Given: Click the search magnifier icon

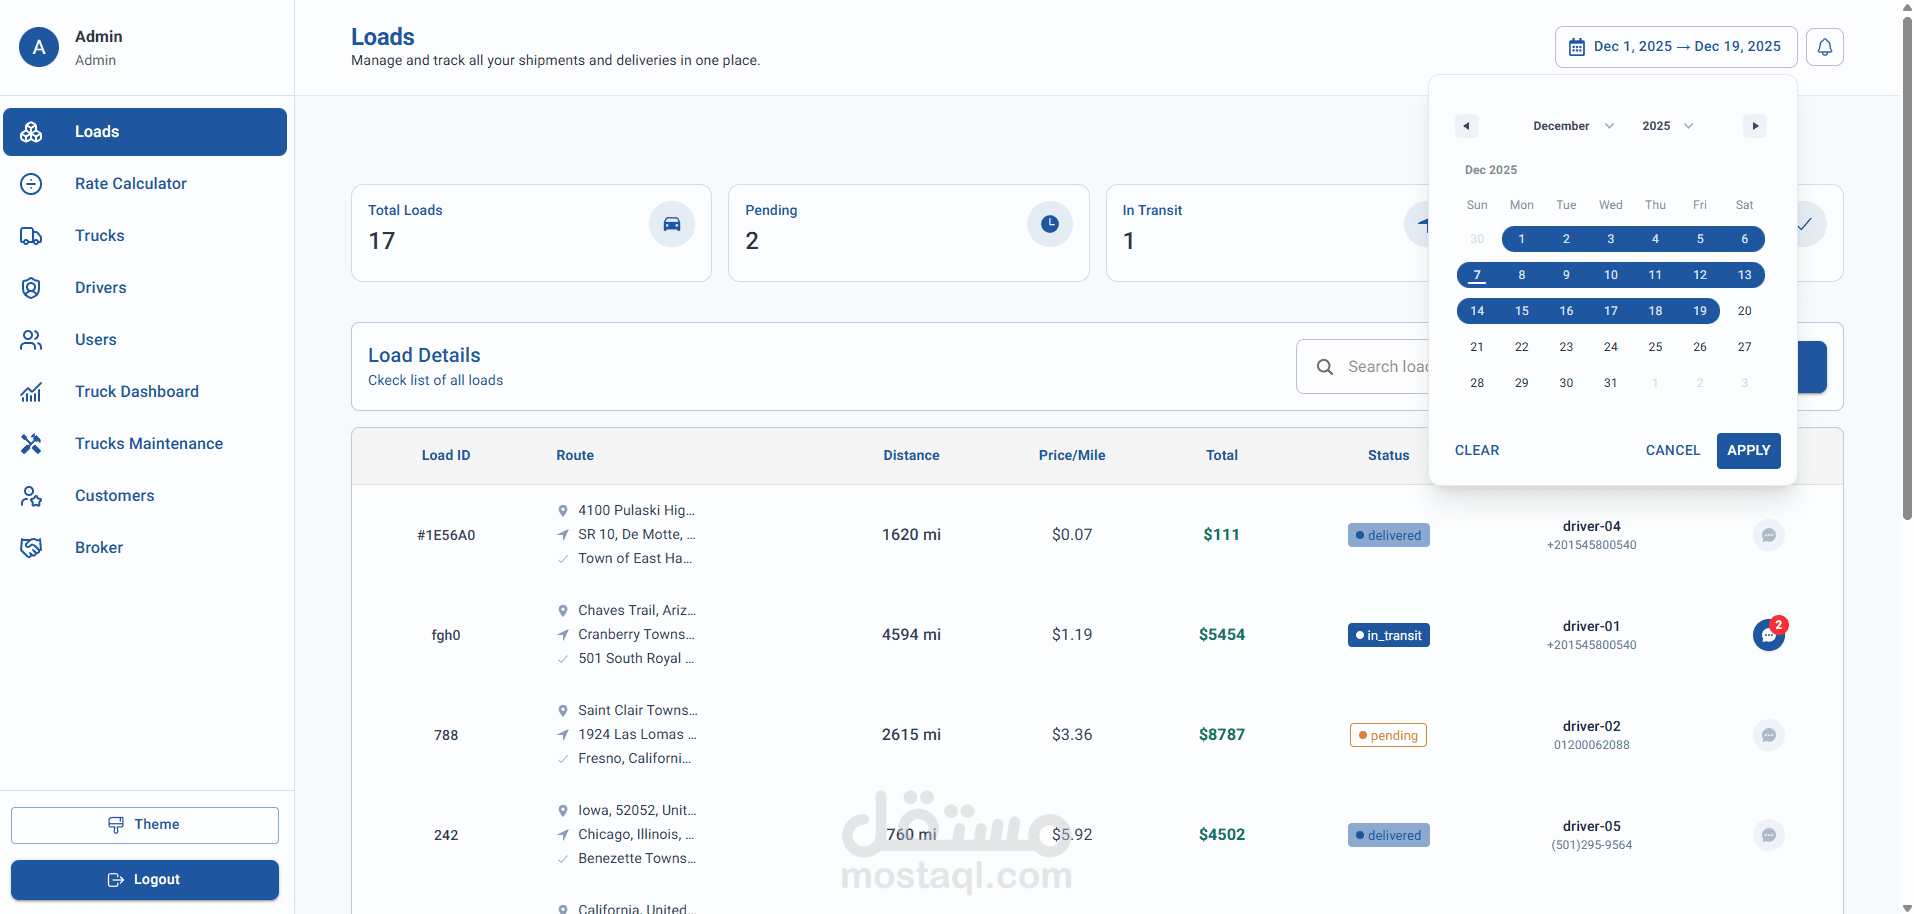Looking at the screenshot, I should tap(1325, 367).
